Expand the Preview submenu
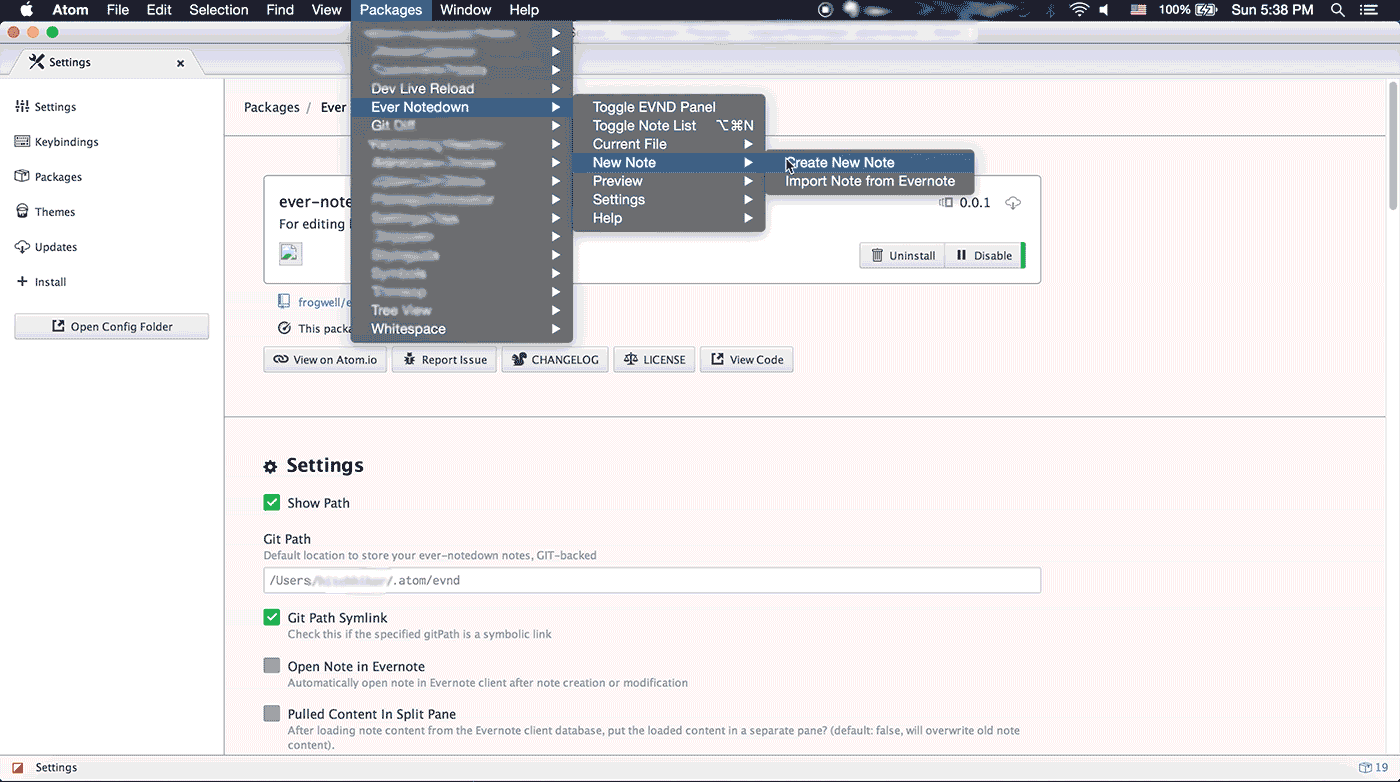This screenshot has width=1400, height=782. (x=669, y=181)
